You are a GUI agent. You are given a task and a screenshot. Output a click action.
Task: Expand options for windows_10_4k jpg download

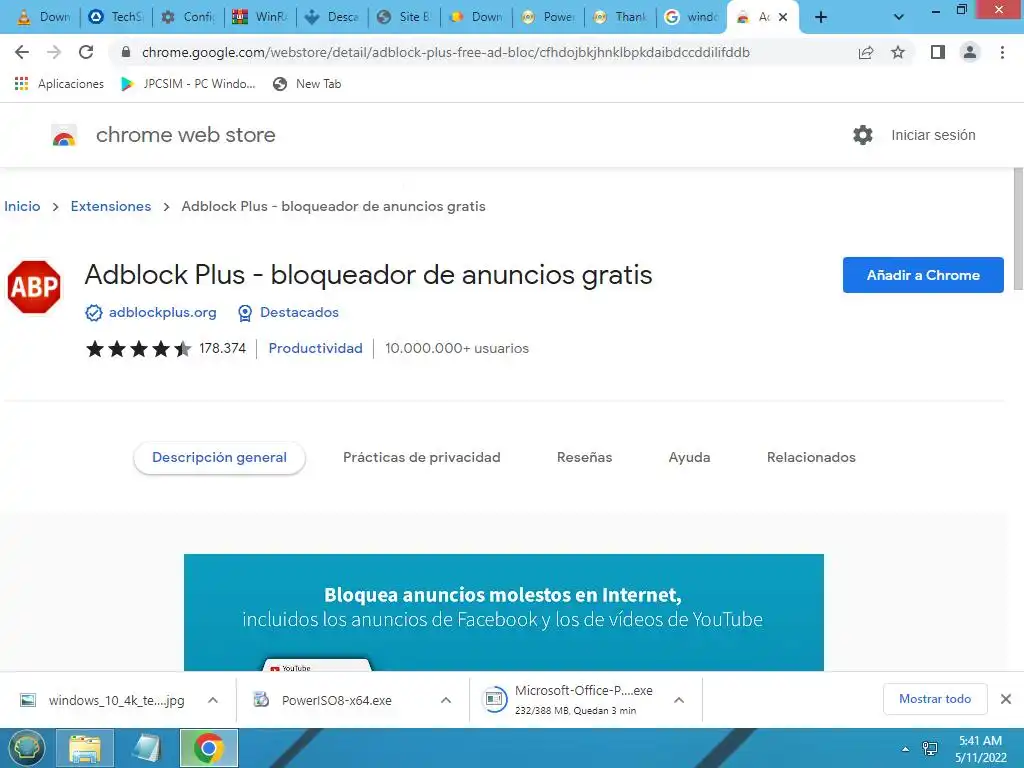tap(213, 700)
